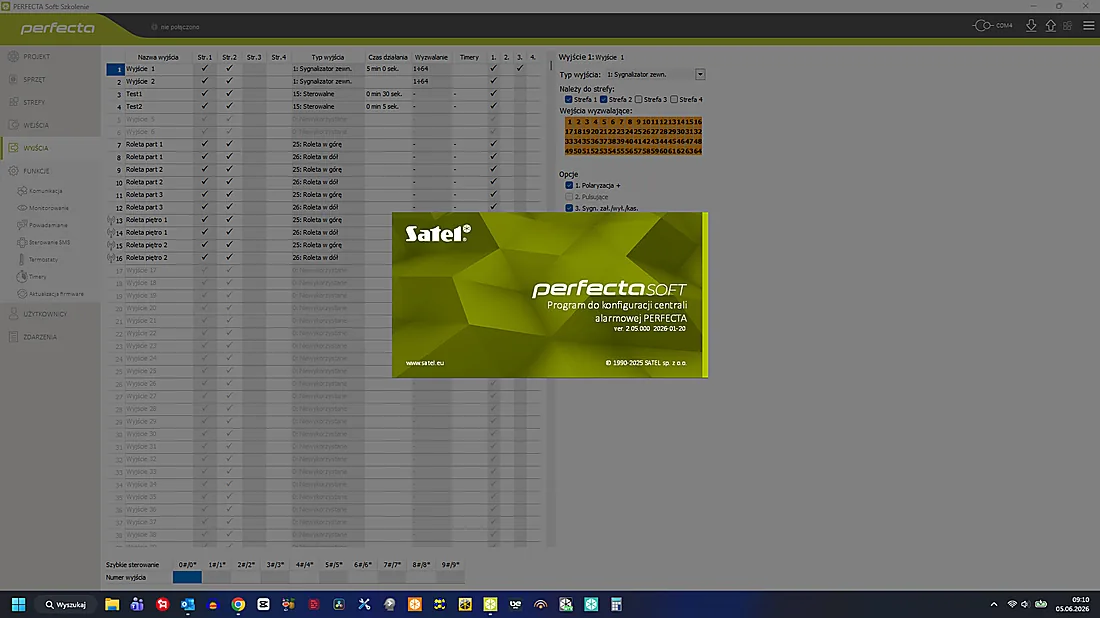Toggle option 3 checkmark in Wyjście 1 row
Viewport: 1100px width, 618px height.
tap(520, 69)
